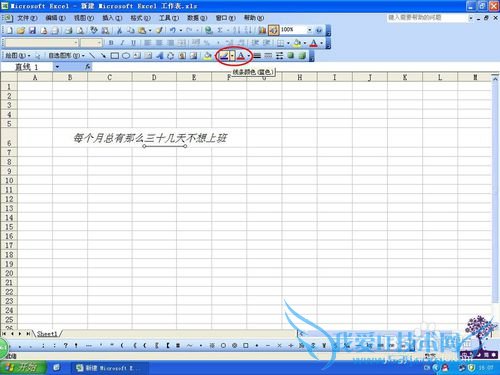This screenshot has height=375, width=500.
Task: Open the 视图 (View) menu
Action: 84,18
